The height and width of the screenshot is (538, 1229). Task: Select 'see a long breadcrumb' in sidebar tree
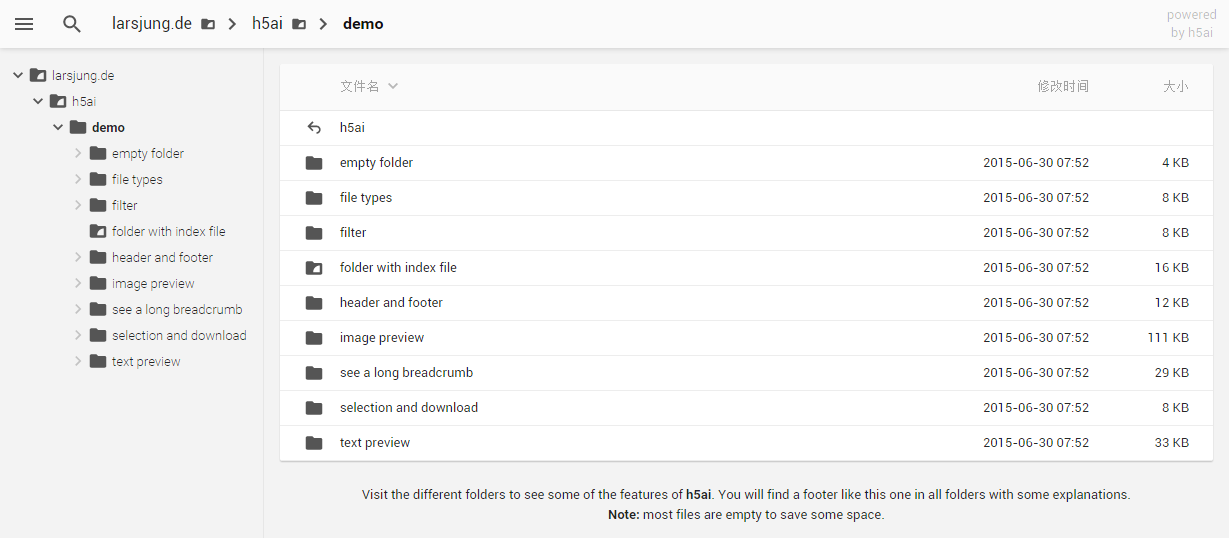point(177,309)
